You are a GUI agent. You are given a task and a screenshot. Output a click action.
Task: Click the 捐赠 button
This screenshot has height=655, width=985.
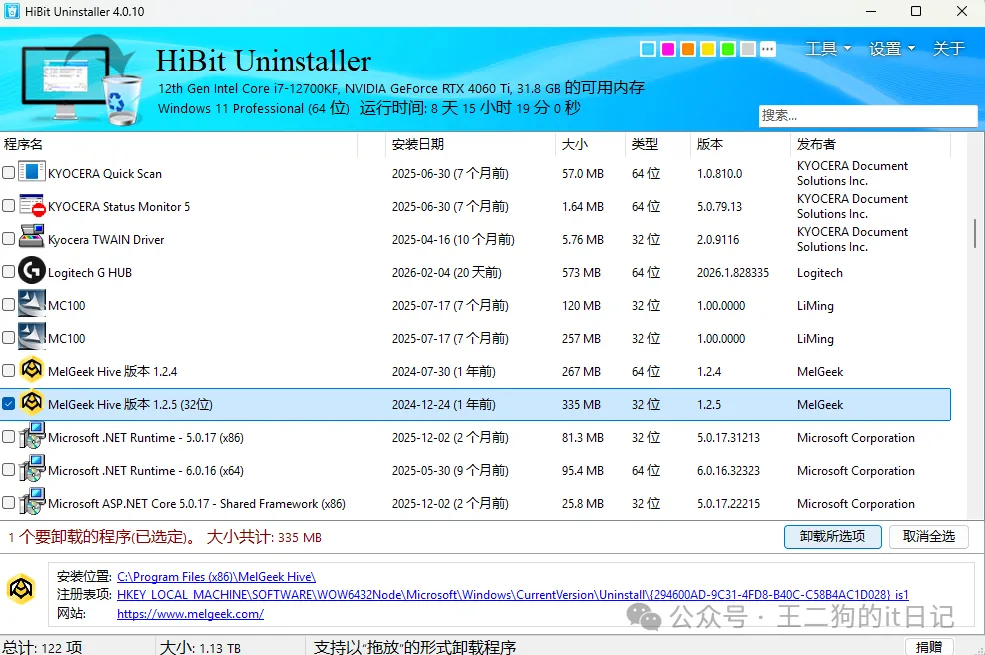pos(929,647)
